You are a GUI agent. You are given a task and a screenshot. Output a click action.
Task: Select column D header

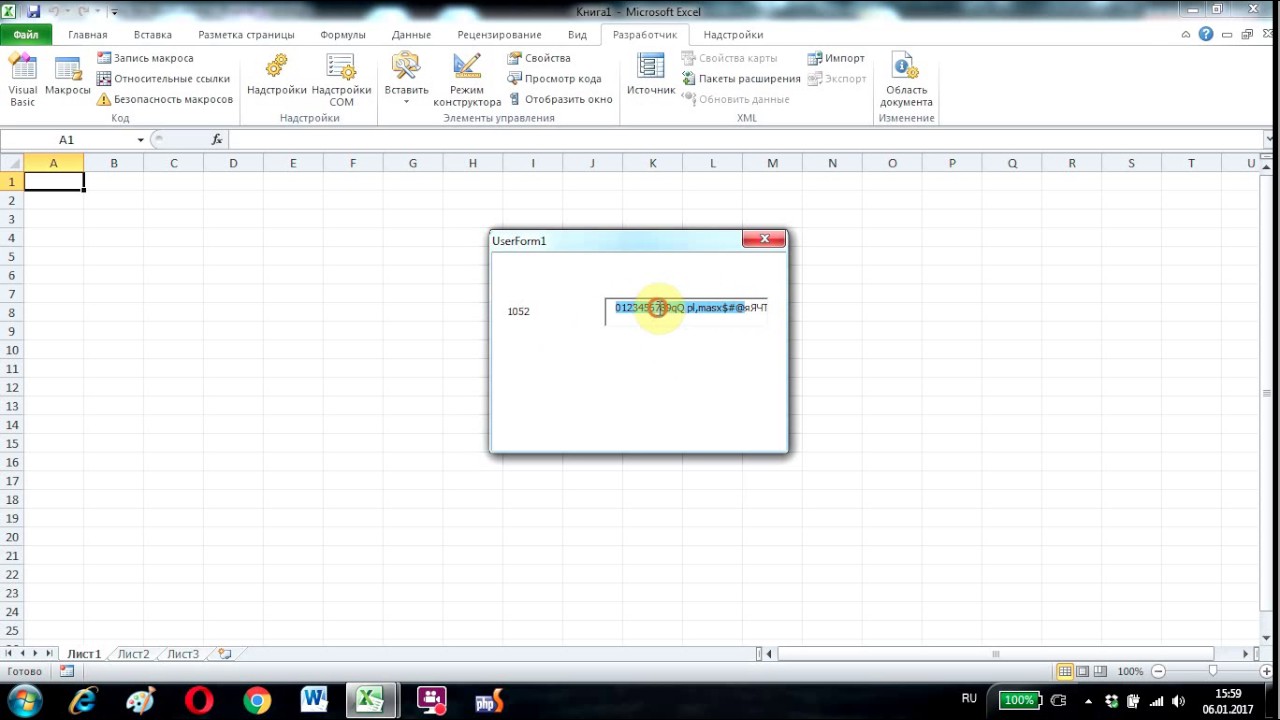233,163
